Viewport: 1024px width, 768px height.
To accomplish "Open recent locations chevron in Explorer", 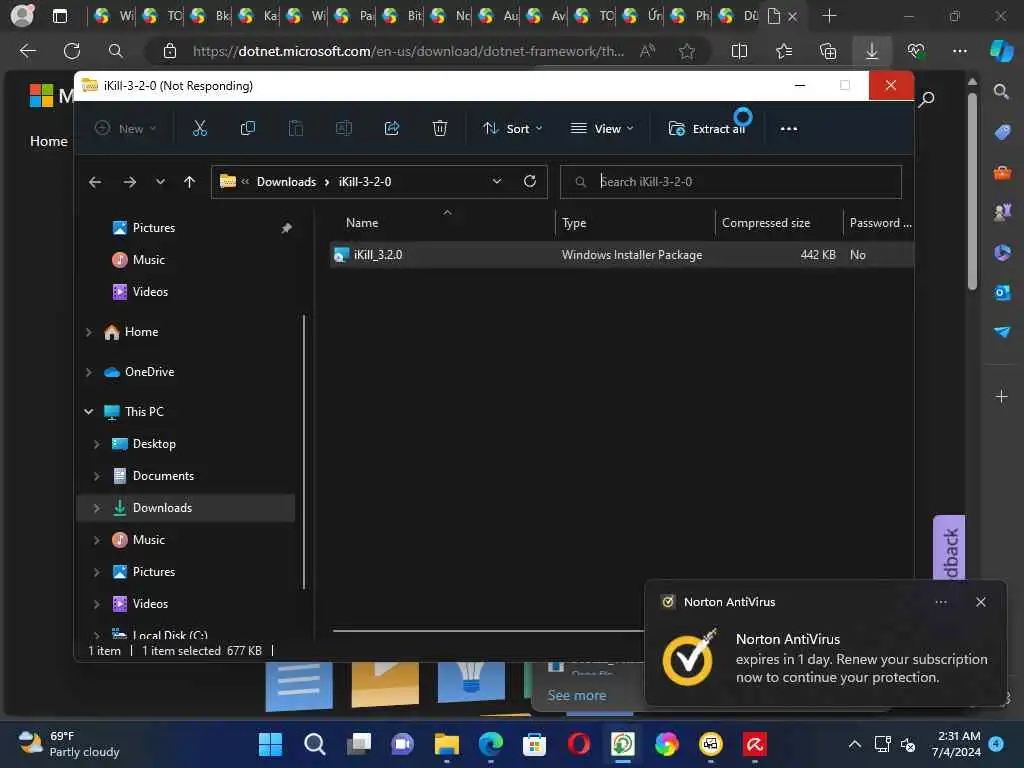I will click(x=160, y=182).
